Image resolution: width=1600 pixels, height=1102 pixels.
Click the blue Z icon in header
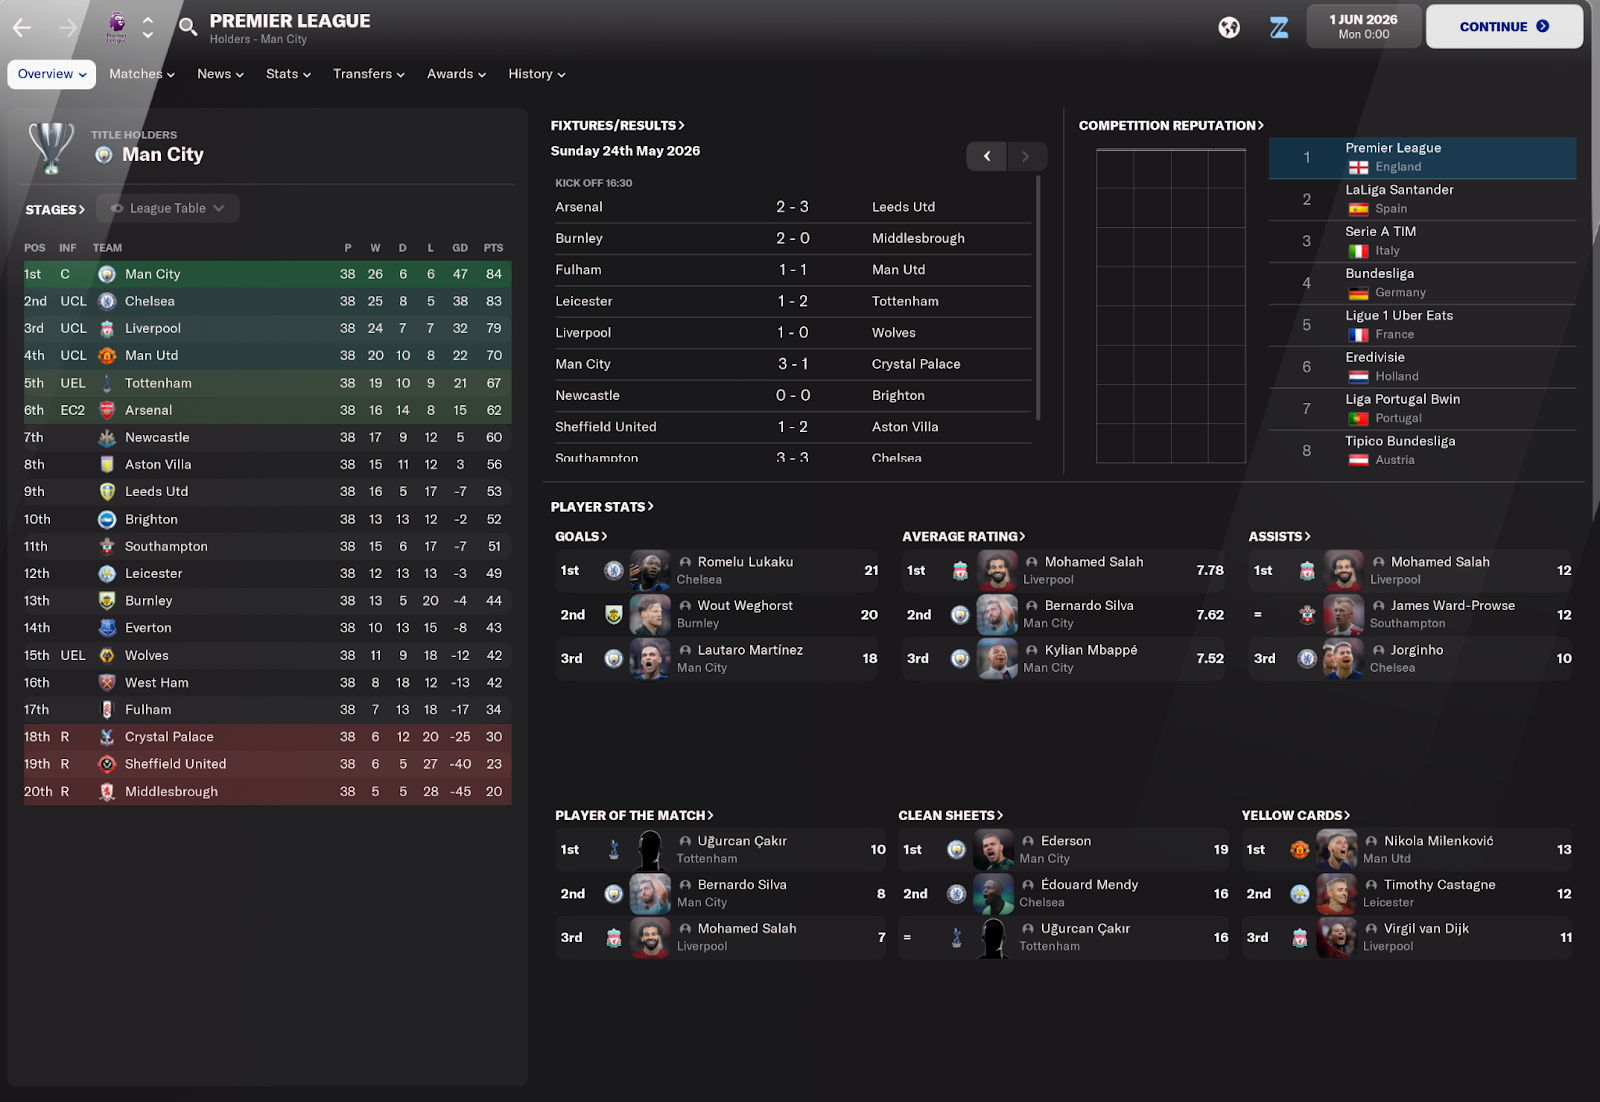(1279, 27)
